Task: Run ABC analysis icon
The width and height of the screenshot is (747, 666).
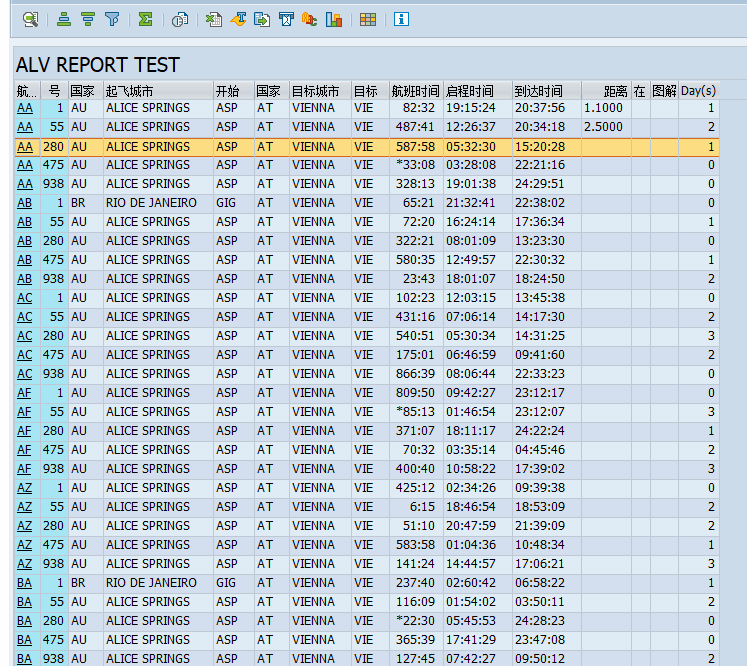Action: click(310, 20)
